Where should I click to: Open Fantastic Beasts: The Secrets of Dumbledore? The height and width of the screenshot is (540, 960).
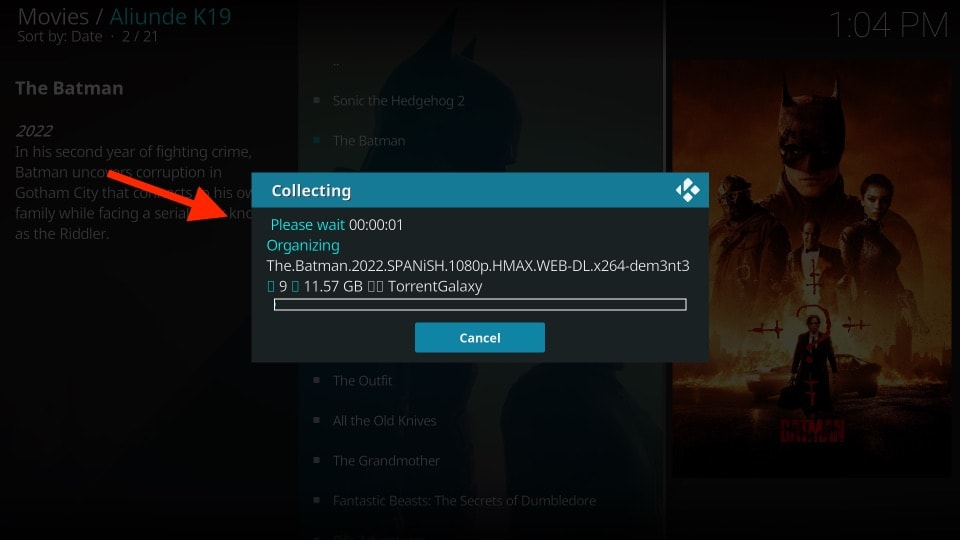point(464,501)
